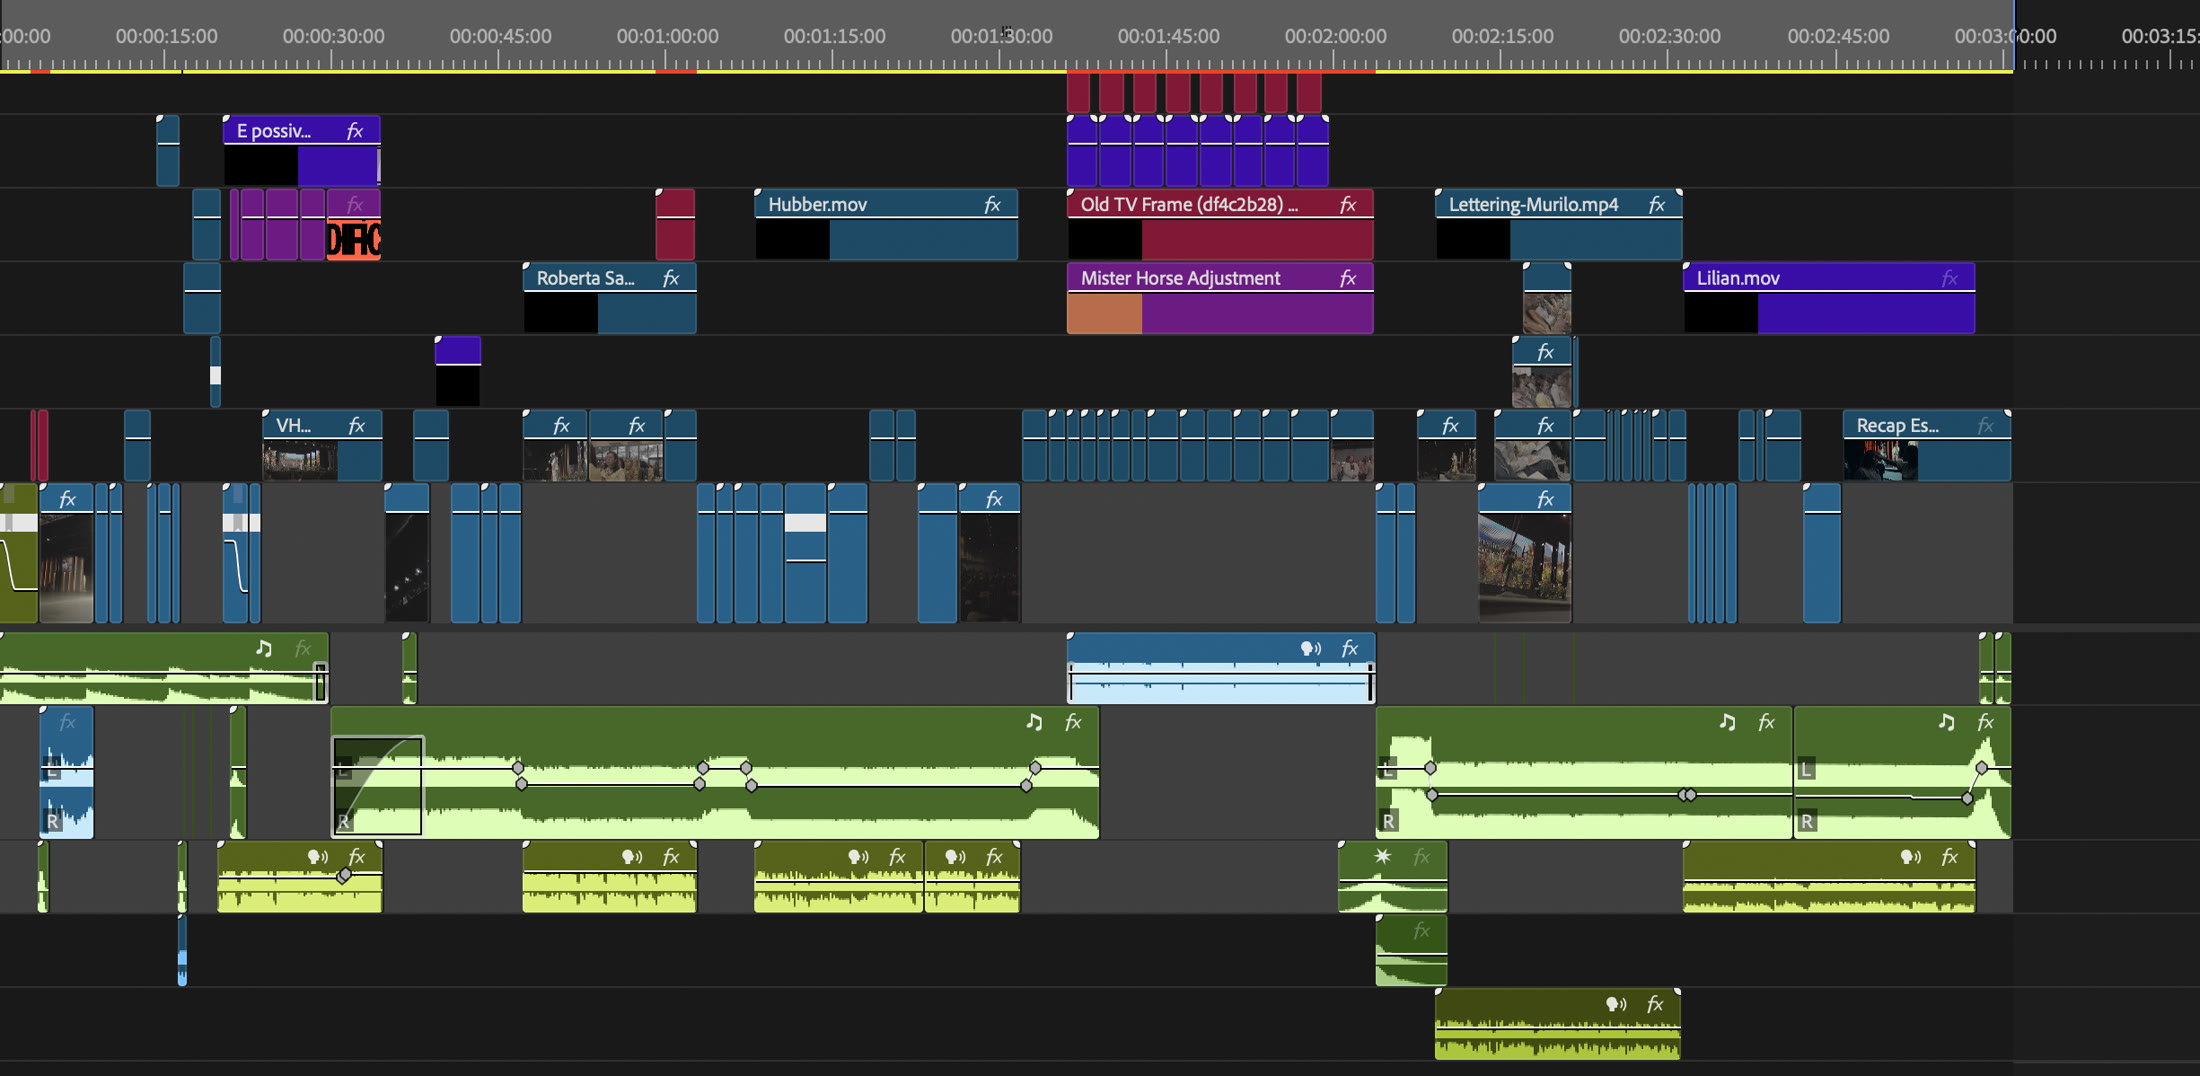
Task: Click music note on the long music clip with fade-in
Action: tap(1034, 722)
